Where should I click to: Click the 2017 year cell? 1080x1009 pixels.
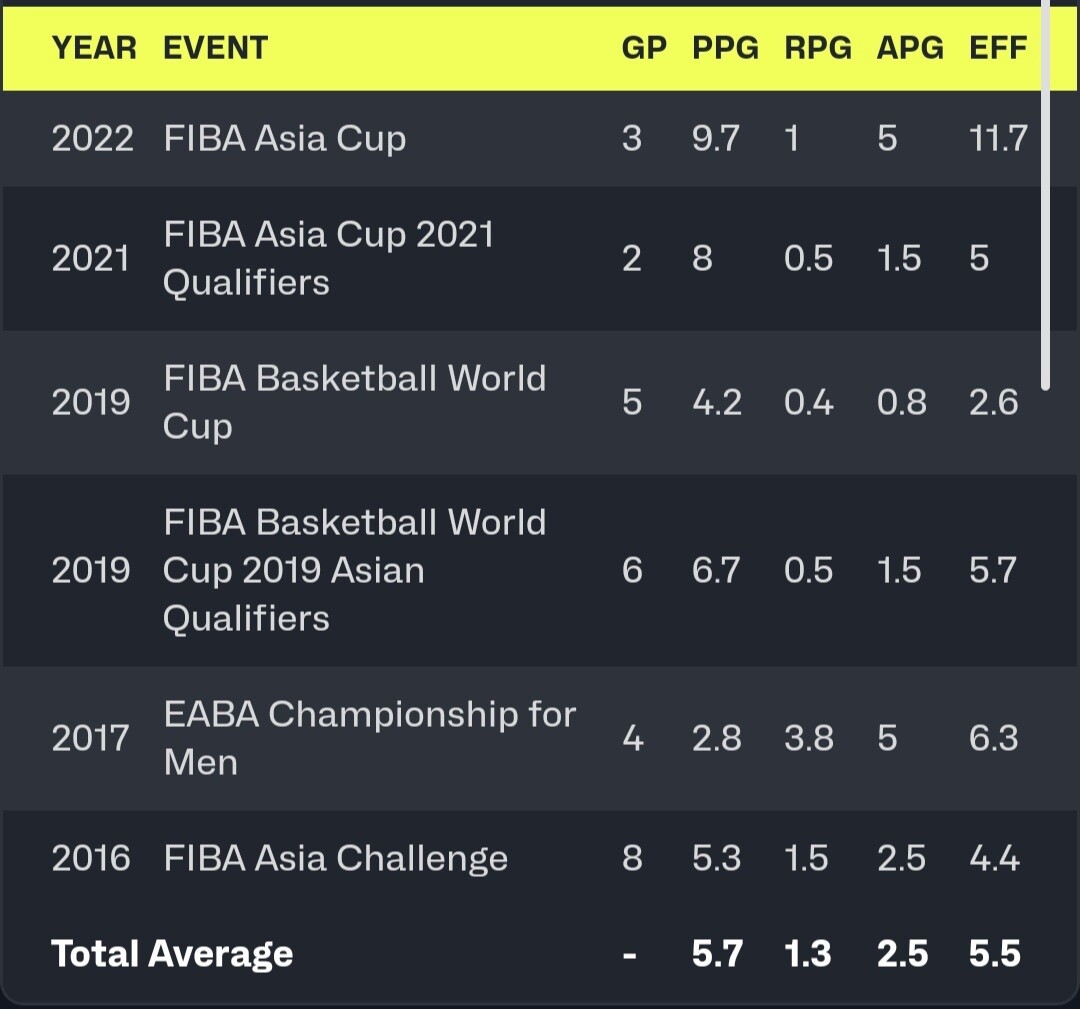pos(90,738)
